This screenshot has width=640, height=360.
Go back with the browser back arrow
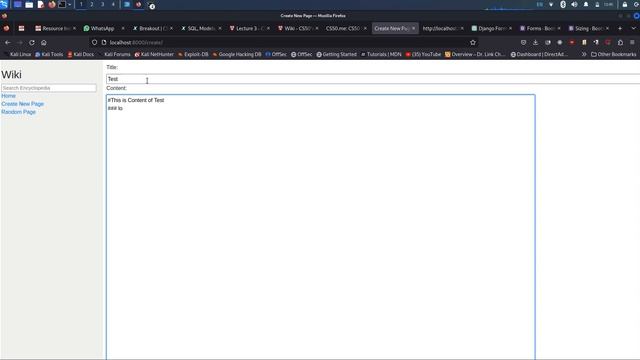tap(8, 42)
